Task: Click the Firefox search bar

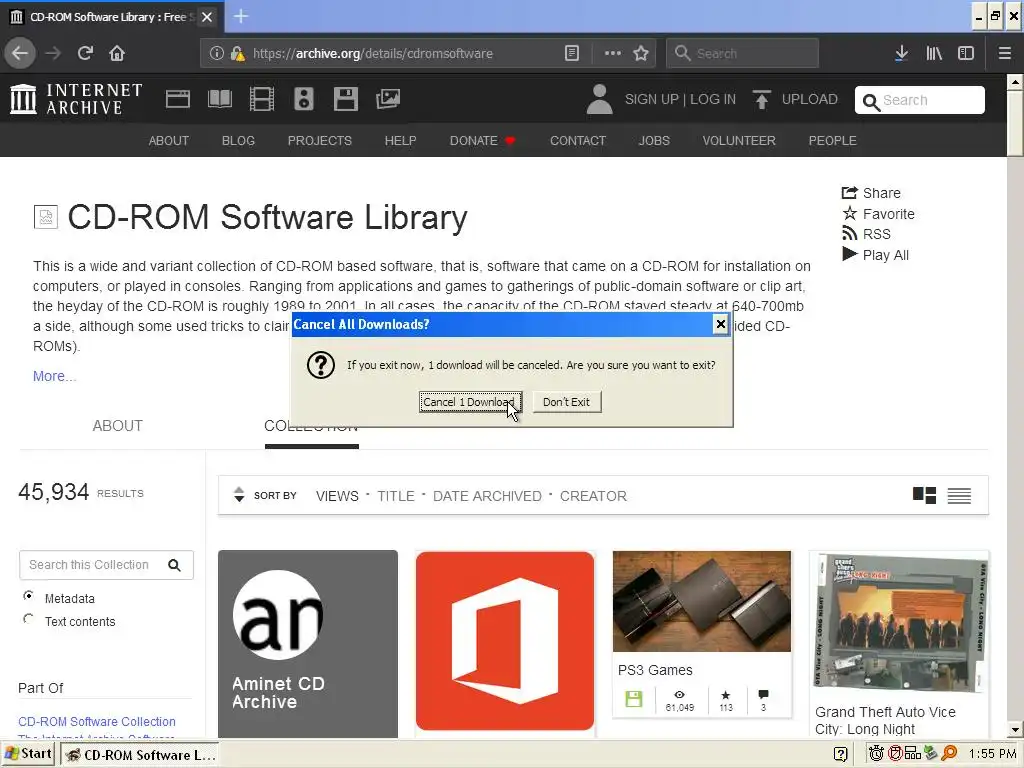Action: click(743, 54)
